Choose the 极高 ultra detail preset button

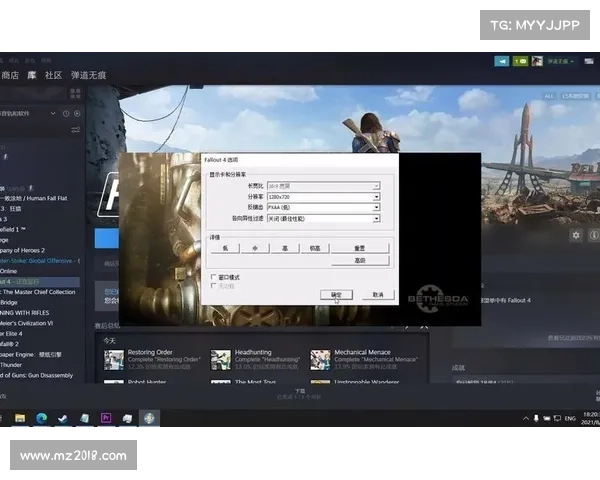pos(315,248)
